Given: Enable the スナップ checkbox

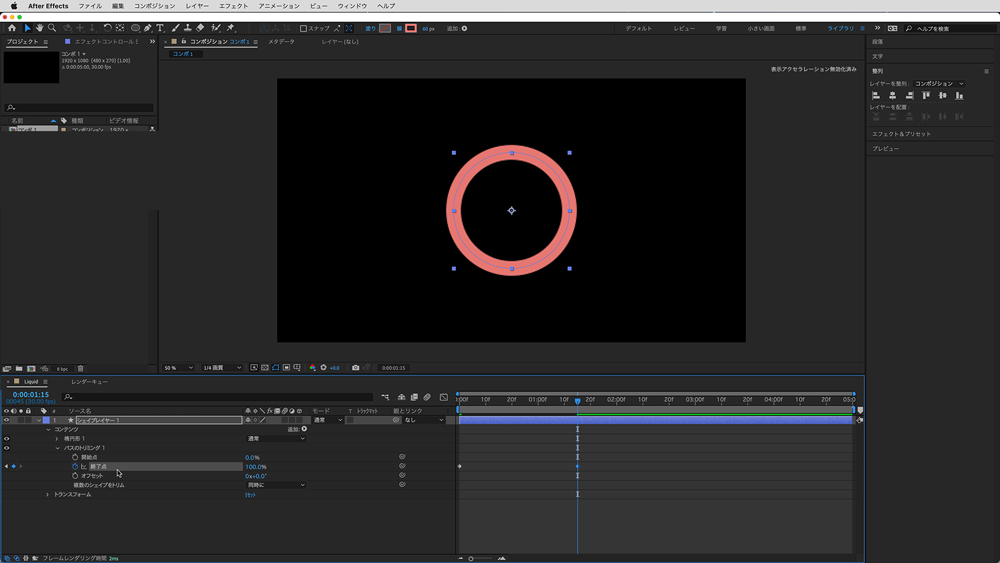Looking at the screenshot, I should pos(304,28).
